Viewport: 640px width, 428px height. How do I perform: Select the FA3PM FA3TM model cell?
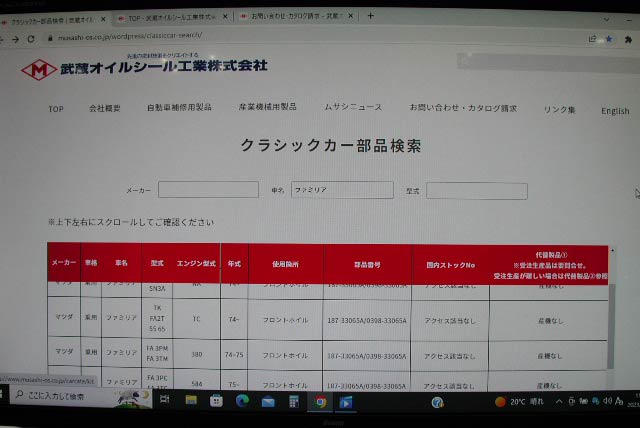pos(157,353)
